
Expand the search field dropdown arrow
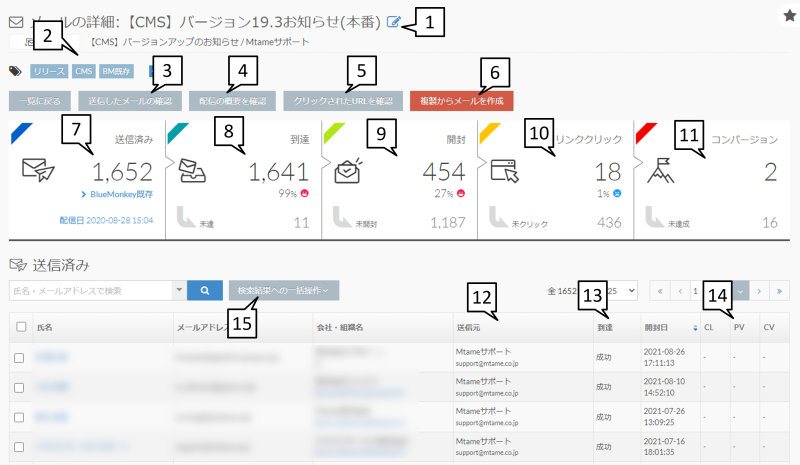point(179,290)
